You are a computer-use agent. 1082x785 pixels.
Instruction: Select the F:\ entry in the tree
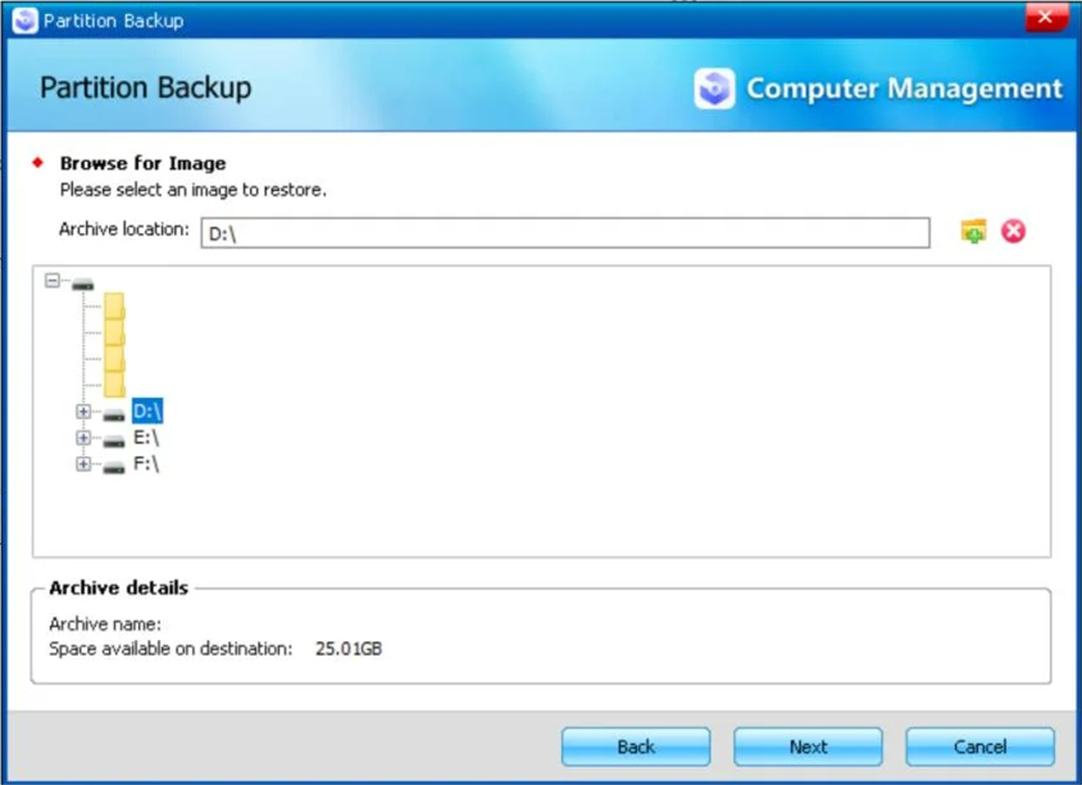pyautogui.click(x=147, y=463)
